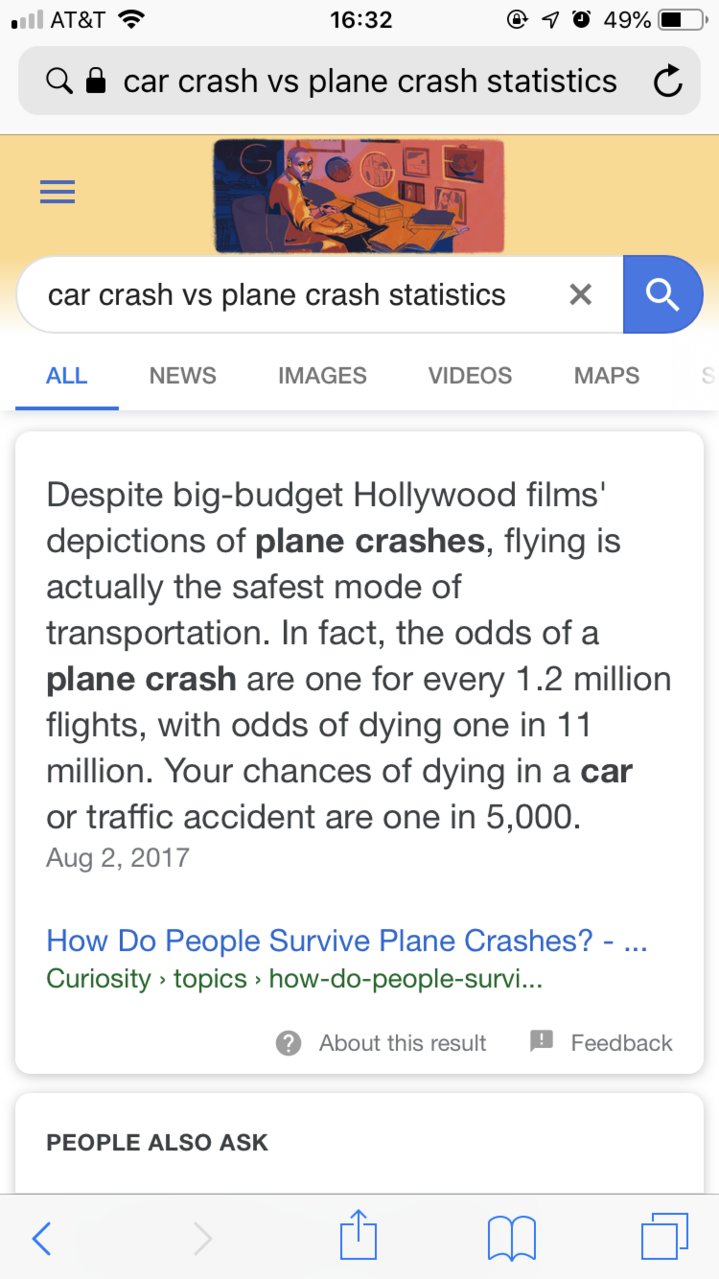Screen dimensions: 719x1279
Task: Send Feedback on the featured snippet
Action: 601,1043
